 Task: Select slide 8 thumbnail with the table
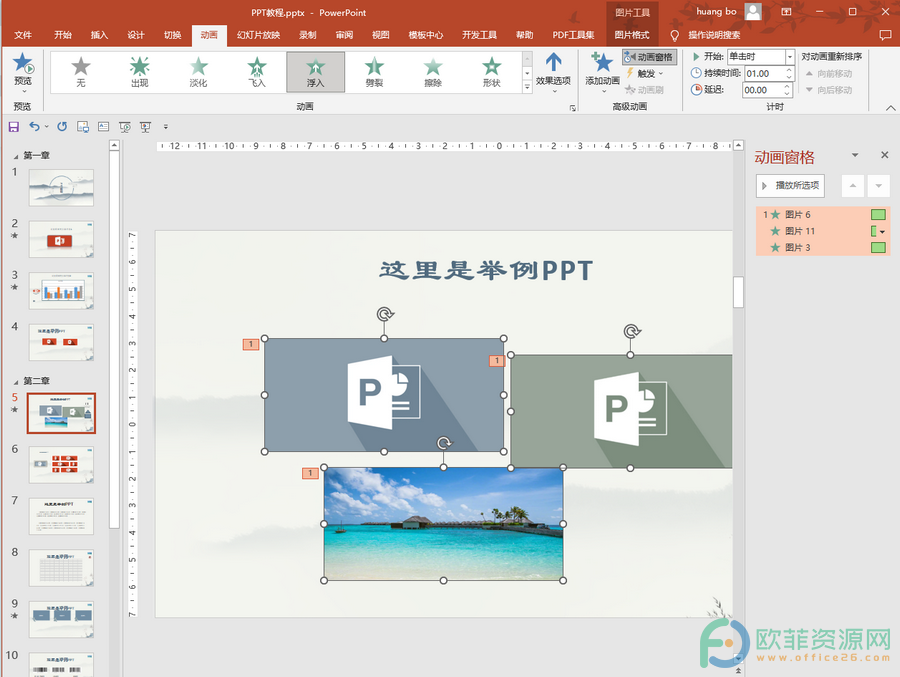(61, 568)
